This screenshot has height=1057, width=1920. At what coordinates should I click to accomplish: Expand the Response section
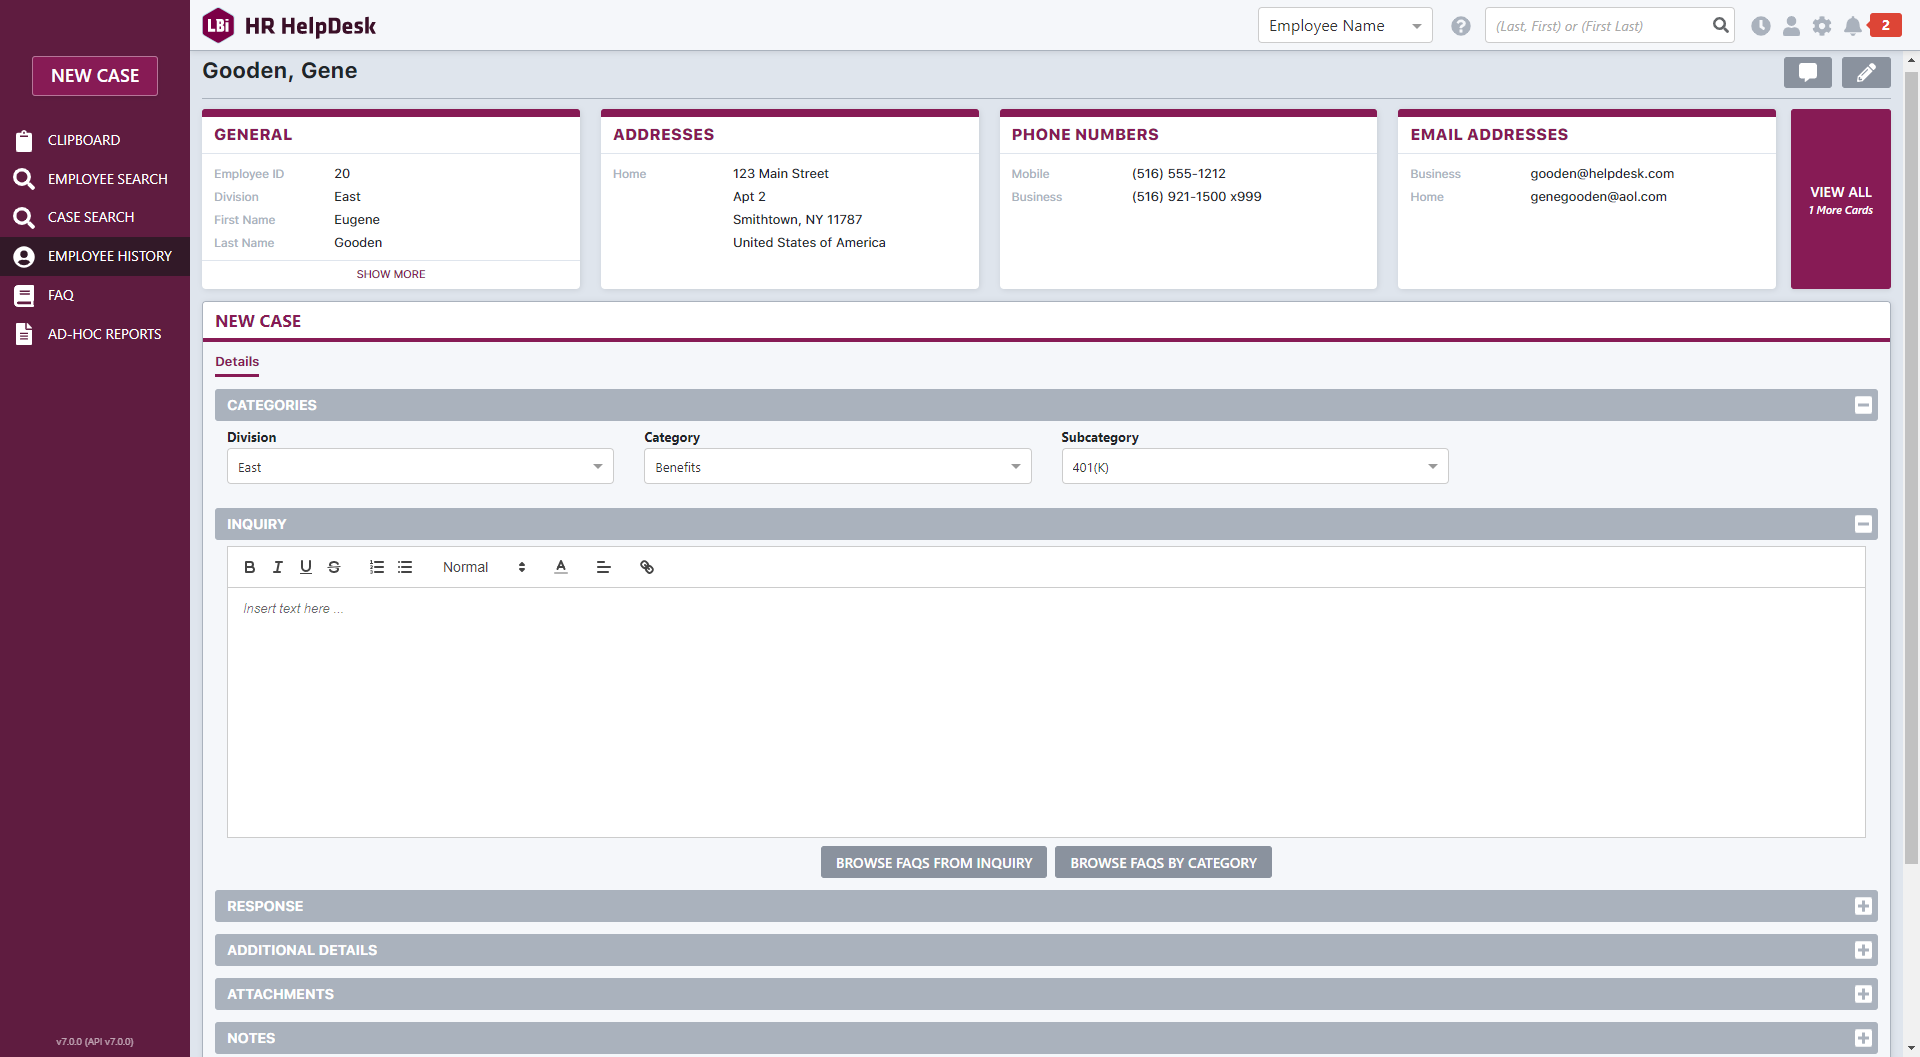click(x=1862, y=906)
